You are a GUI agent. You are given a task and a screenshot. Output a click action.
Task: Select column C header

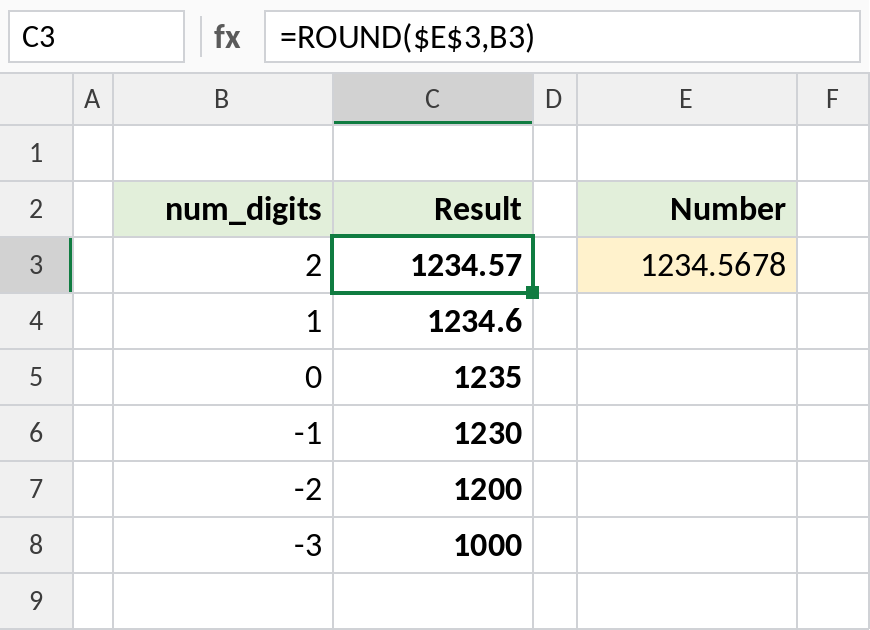pyautogui.click(x=433, y=99)
